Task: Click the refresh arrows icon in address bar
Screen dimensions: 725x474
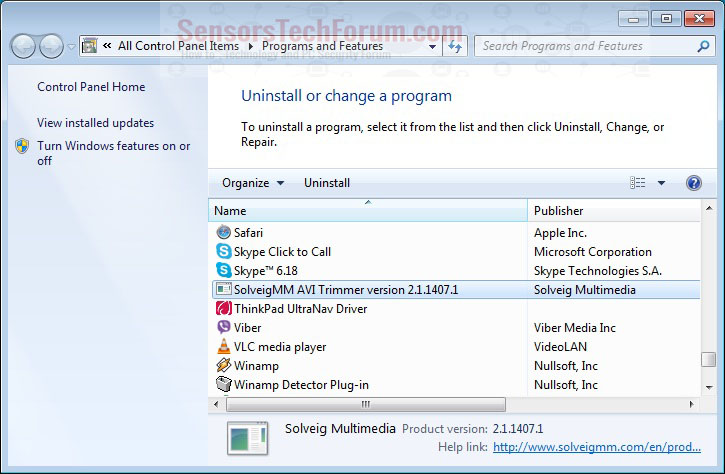Action: [455, 46]
